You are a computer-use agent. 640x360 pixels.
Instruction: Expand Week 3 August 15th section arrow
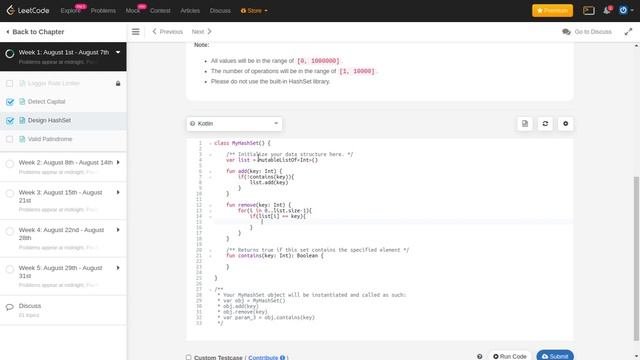coord(118,192)
